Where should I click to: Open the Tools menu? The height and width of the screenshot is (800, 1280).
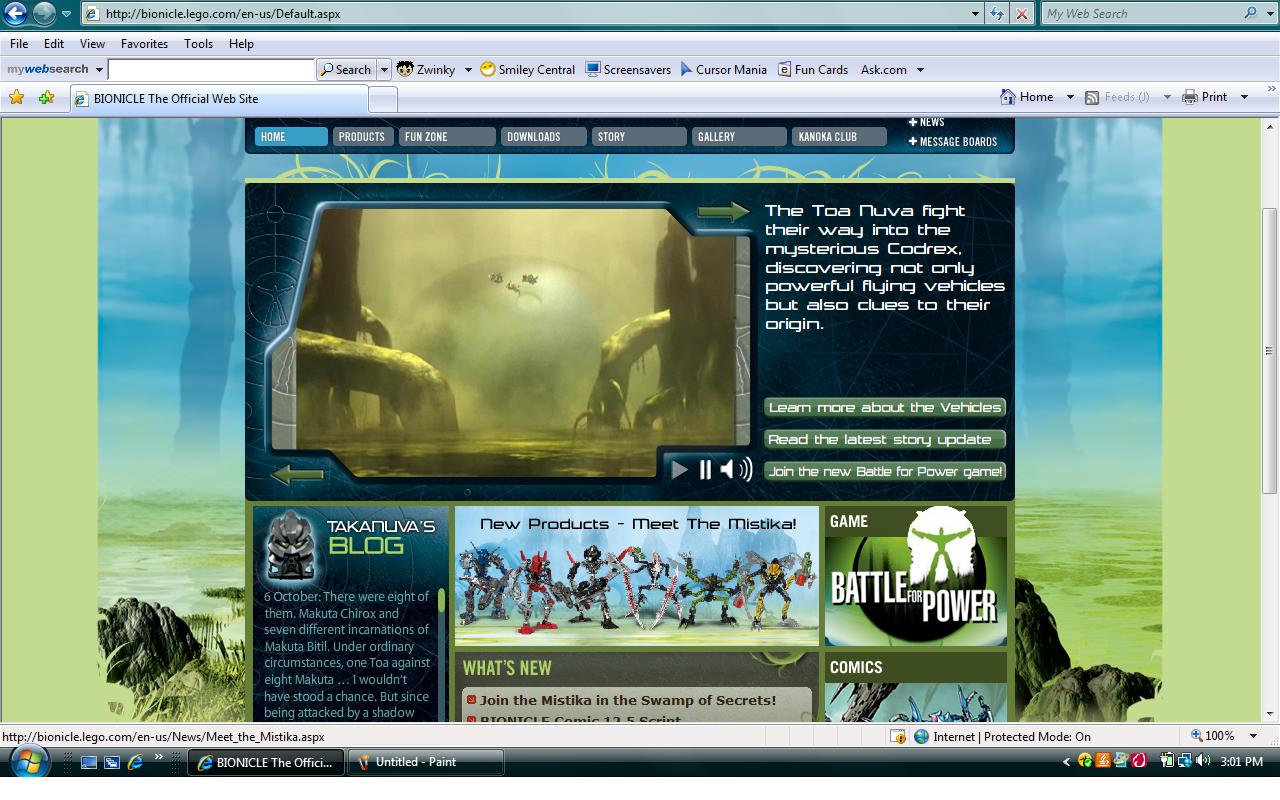pyautogui.click(x=198, y=44)
